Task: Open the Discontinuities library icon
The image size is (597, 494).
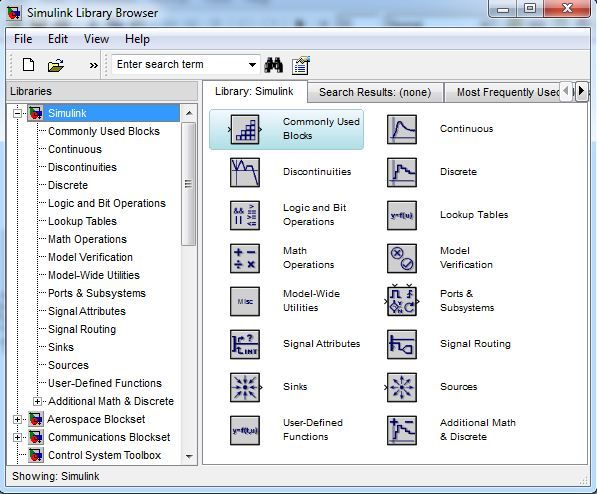Action: [245, 173]
